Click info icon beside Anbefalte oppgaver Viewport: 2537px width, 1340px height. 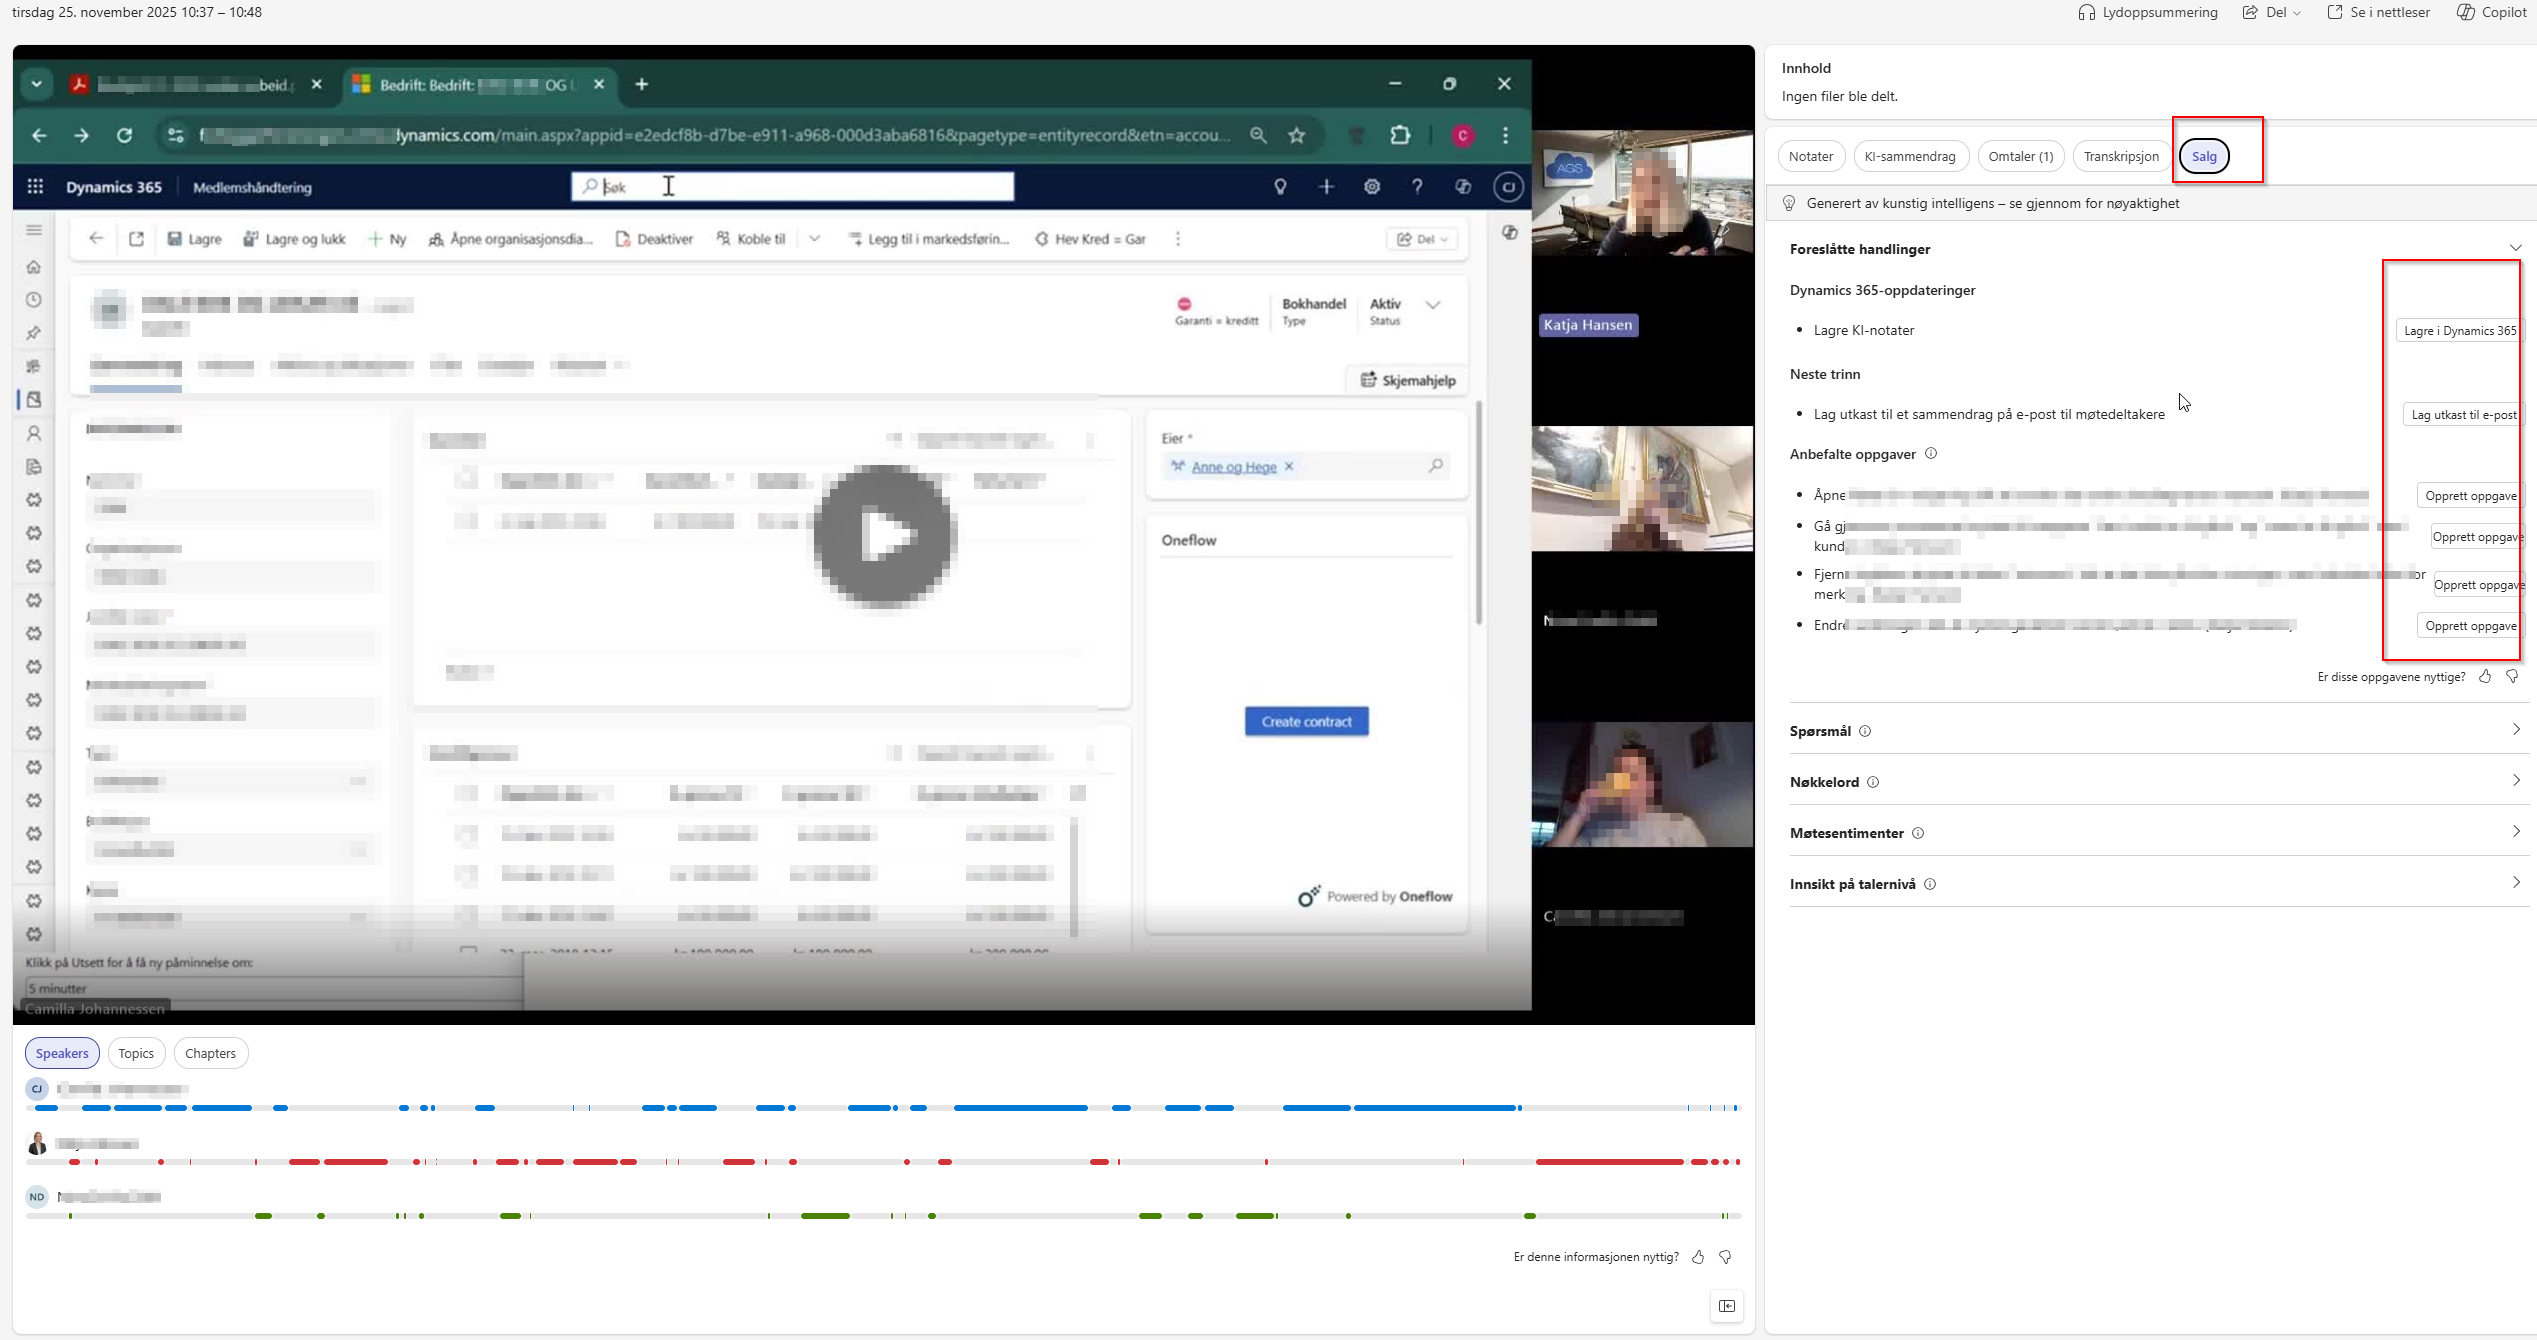pos(1931,454)
